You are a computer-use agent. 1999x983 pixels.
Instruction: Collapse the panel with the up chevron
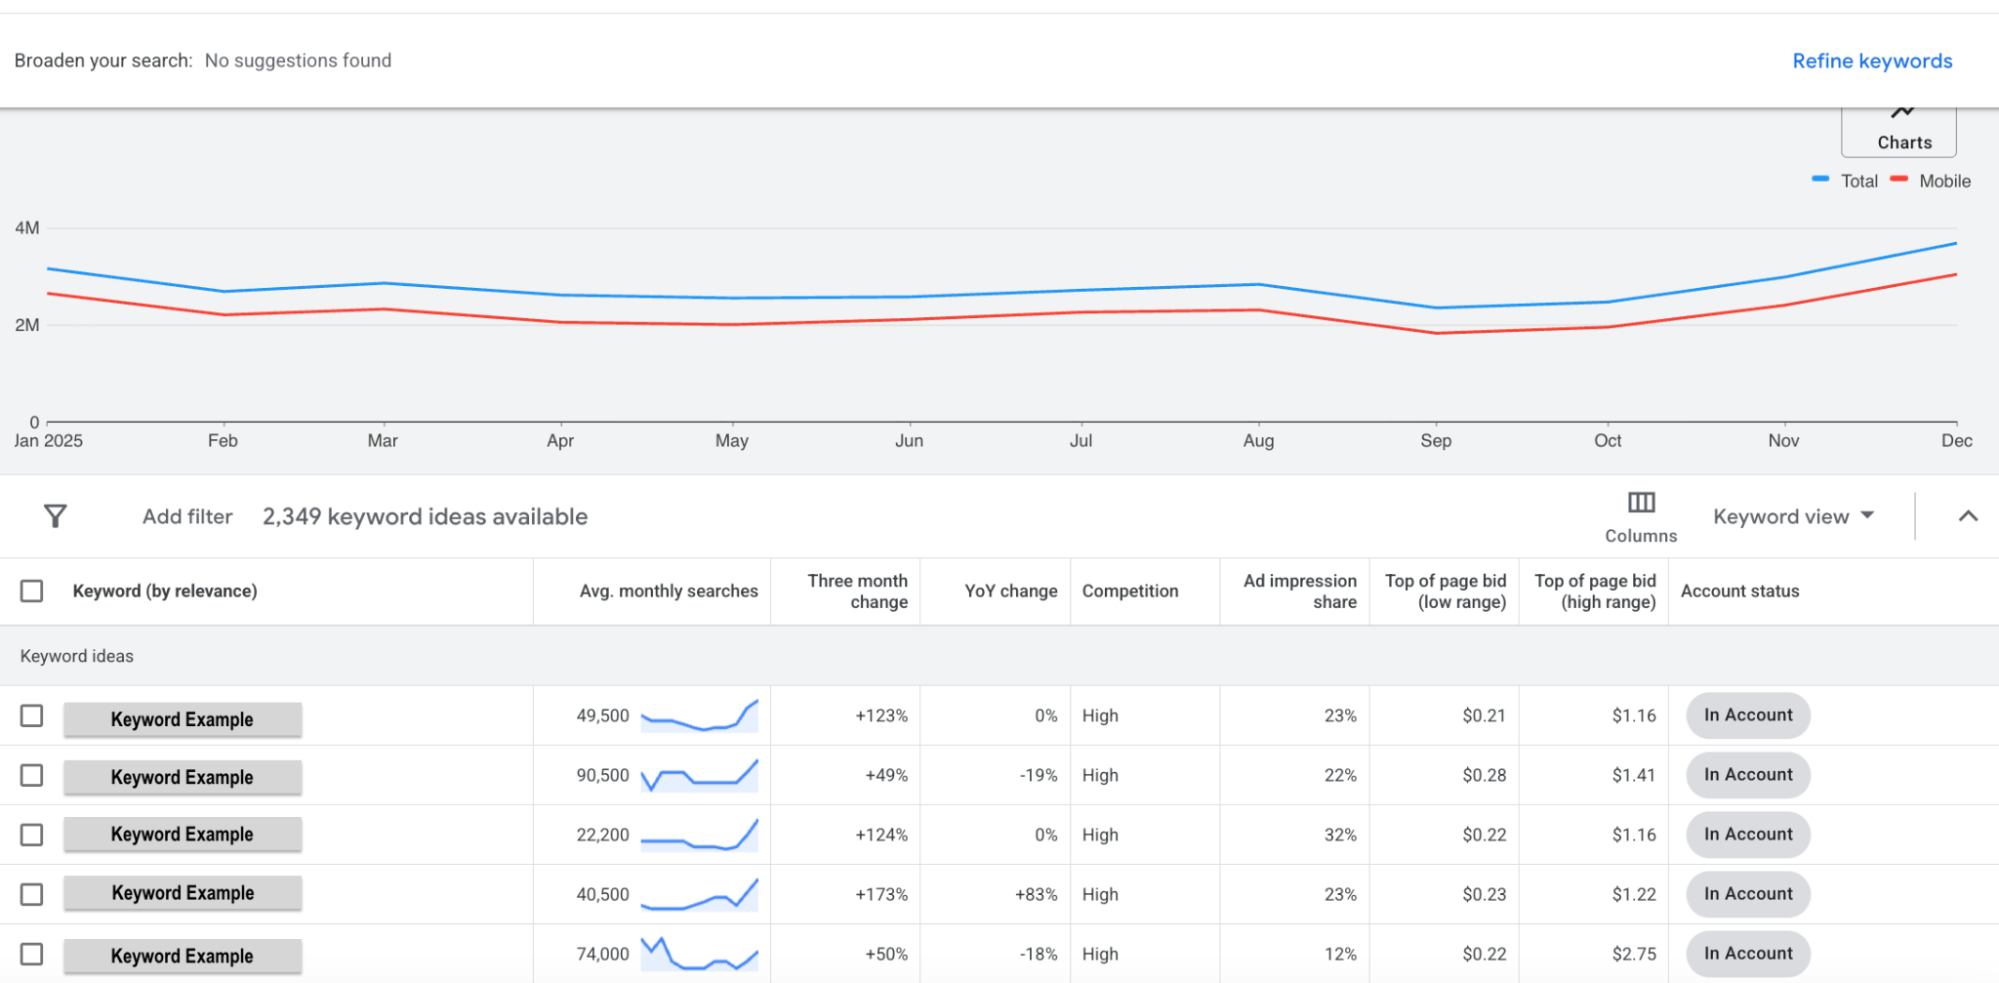1967,516
